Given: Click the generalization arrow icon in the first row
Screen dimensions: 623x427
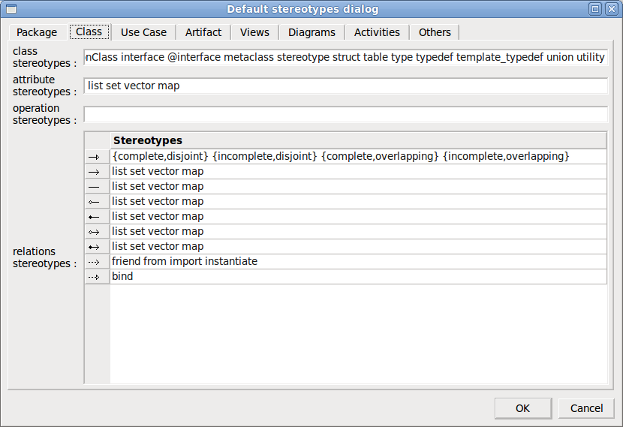Looking at the screenshot, I should (x=97, y=156).
